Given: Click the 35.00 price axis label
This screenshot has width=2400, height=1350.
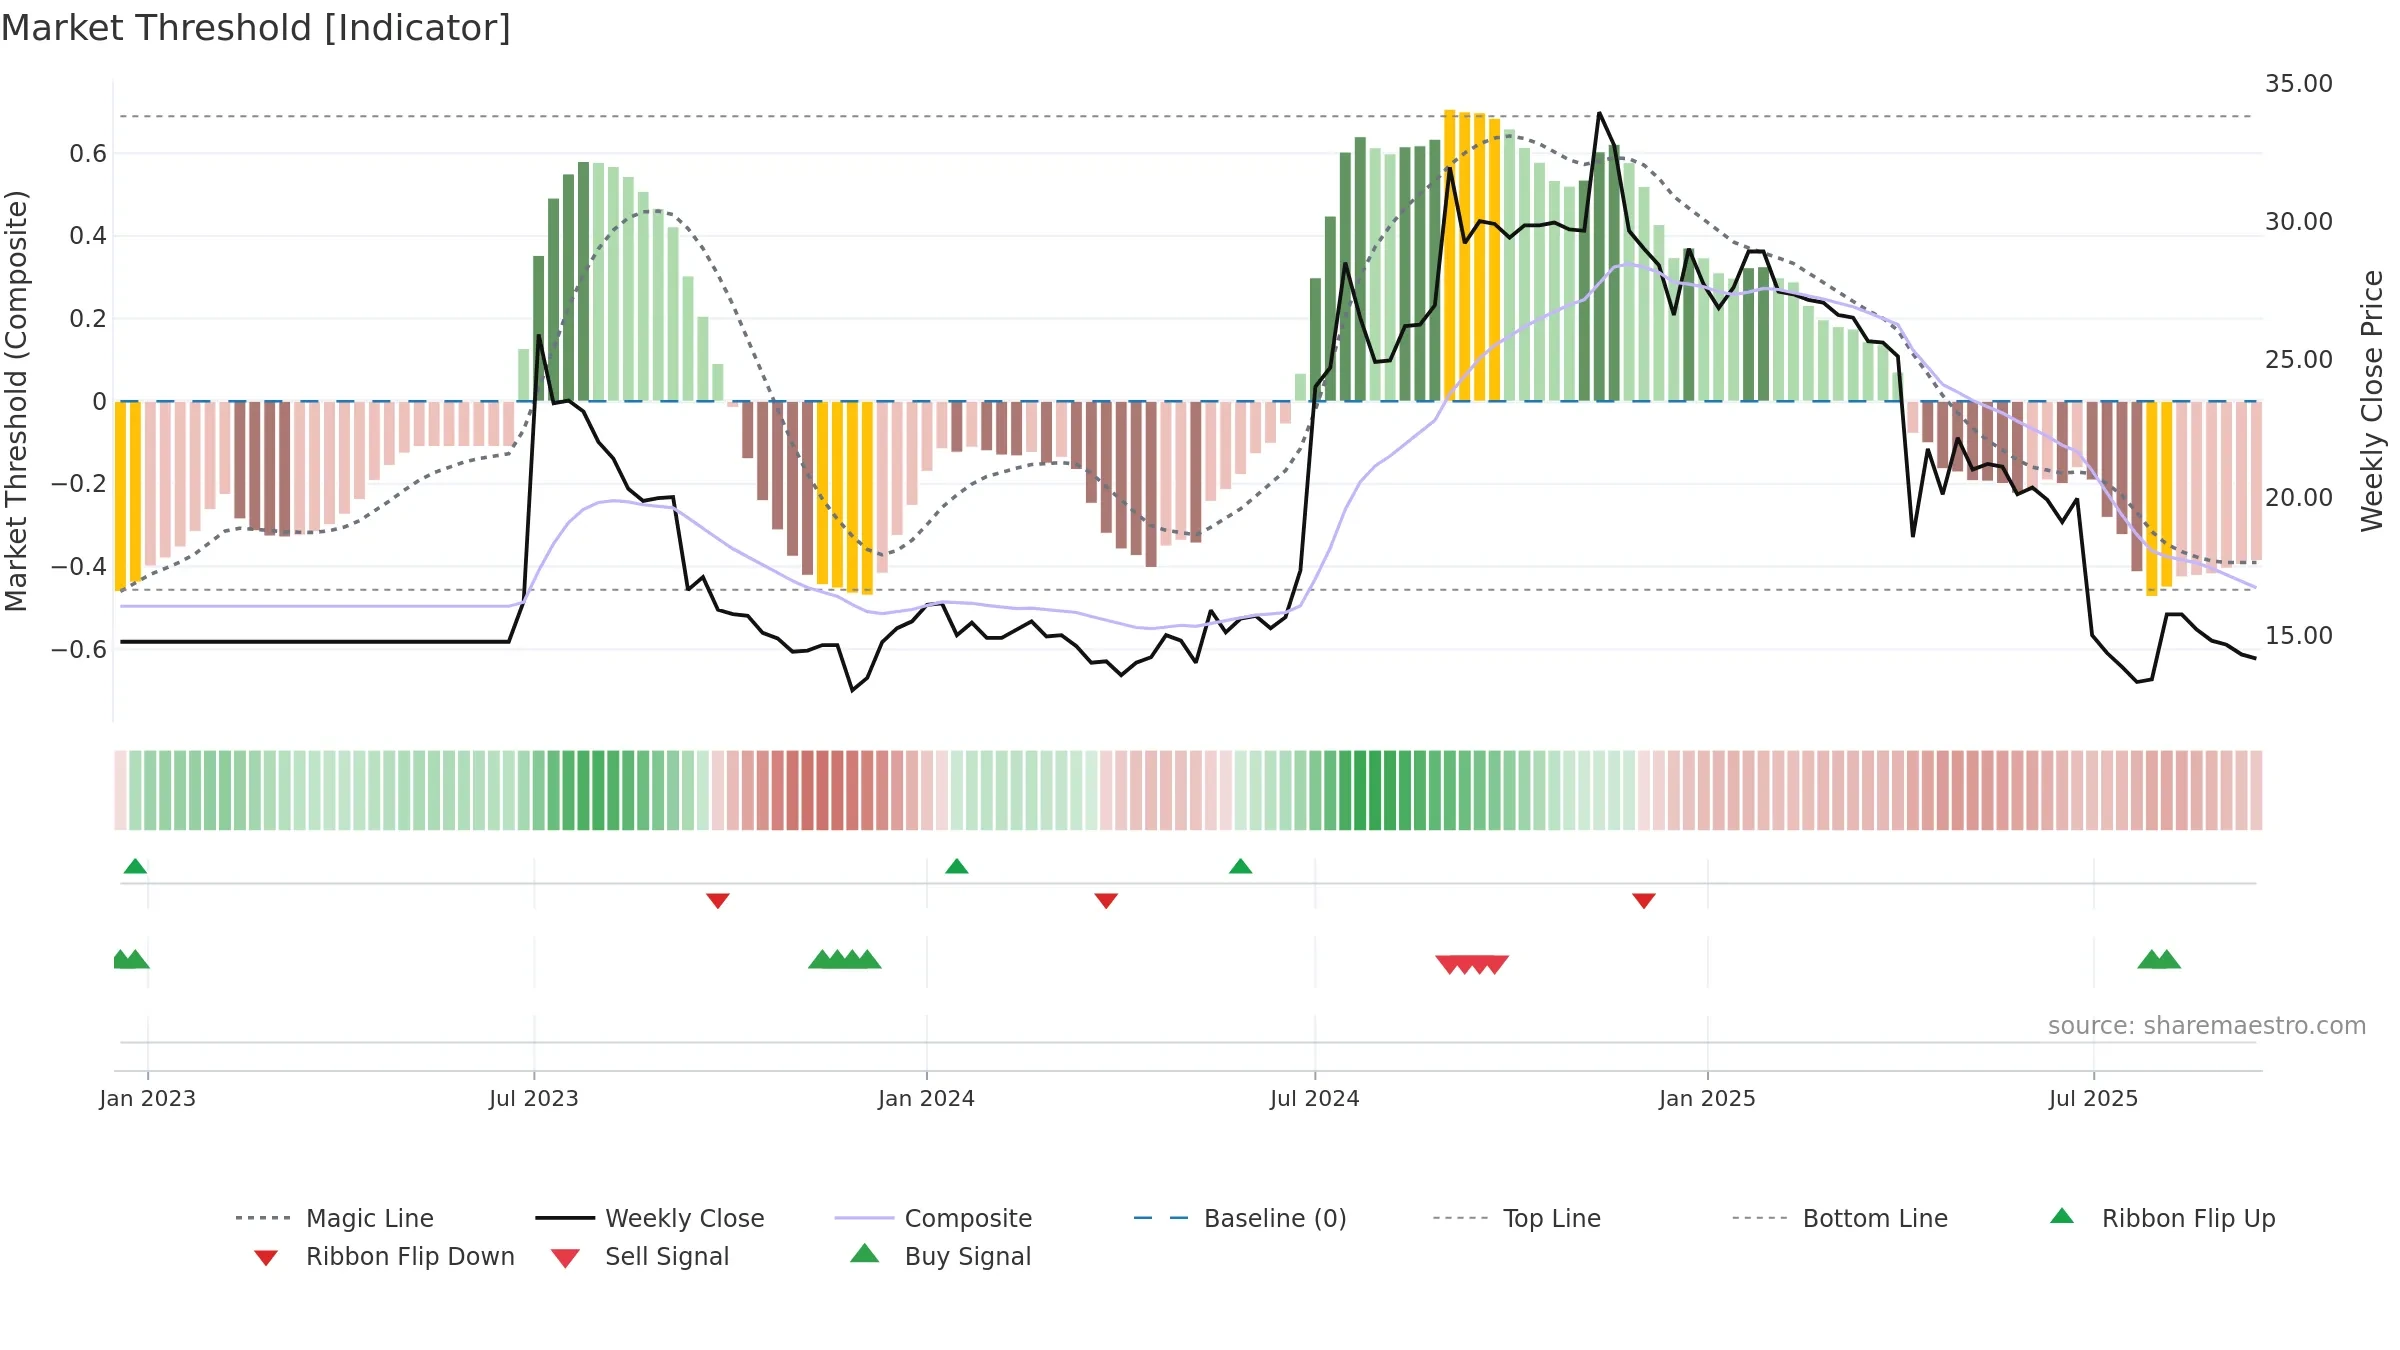Looking at the screenshot, I should [2298, 84].
